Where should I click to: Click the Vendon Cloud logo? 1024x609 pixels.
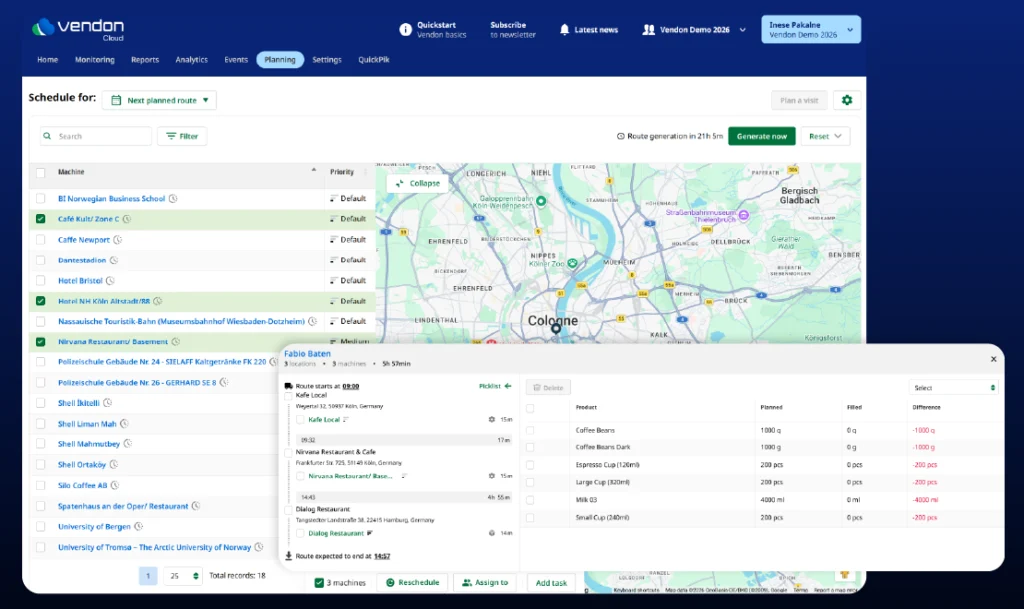tap(78, 29)
